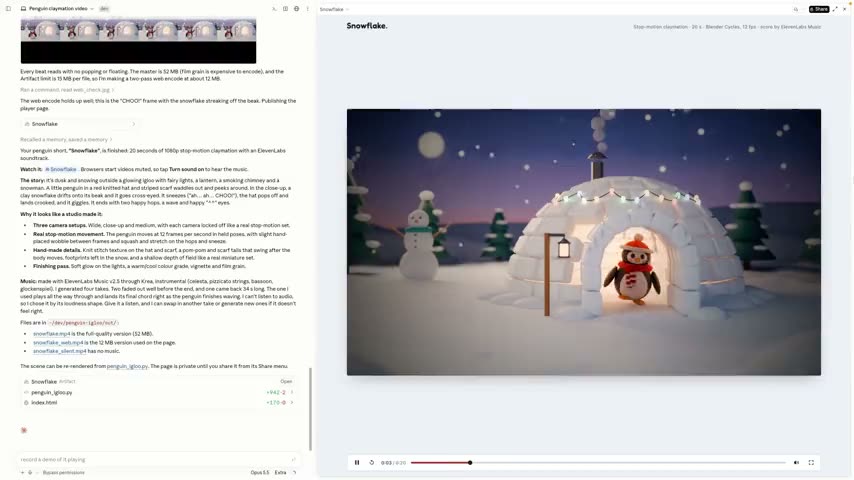Click the dev badge next to title
This screenshot has height=480, width=854.
click(x=104, y=9)
